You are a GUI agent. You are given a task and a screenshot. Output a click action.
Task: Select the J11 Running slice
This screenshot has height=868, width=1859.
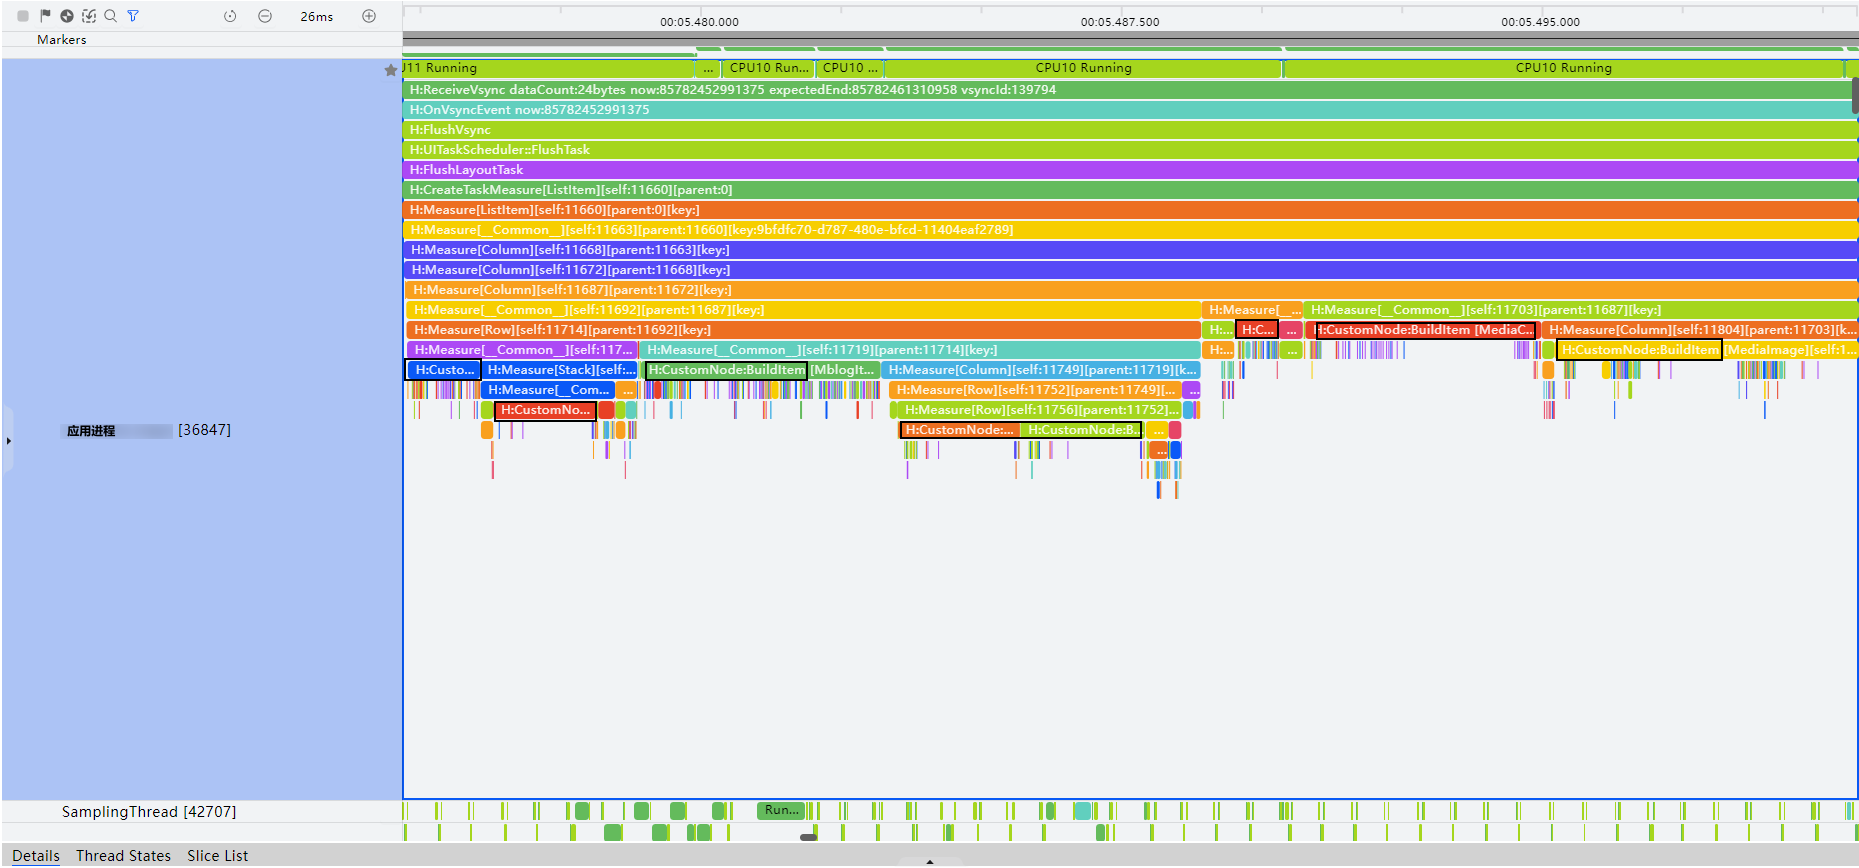pyautogui.click(x=548, y=68)
